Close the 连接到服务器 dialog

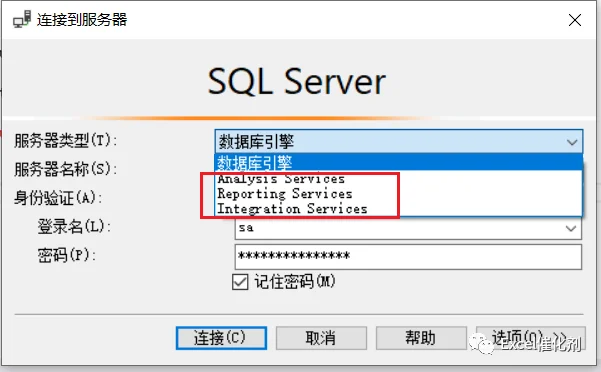(x=575, y=20)
